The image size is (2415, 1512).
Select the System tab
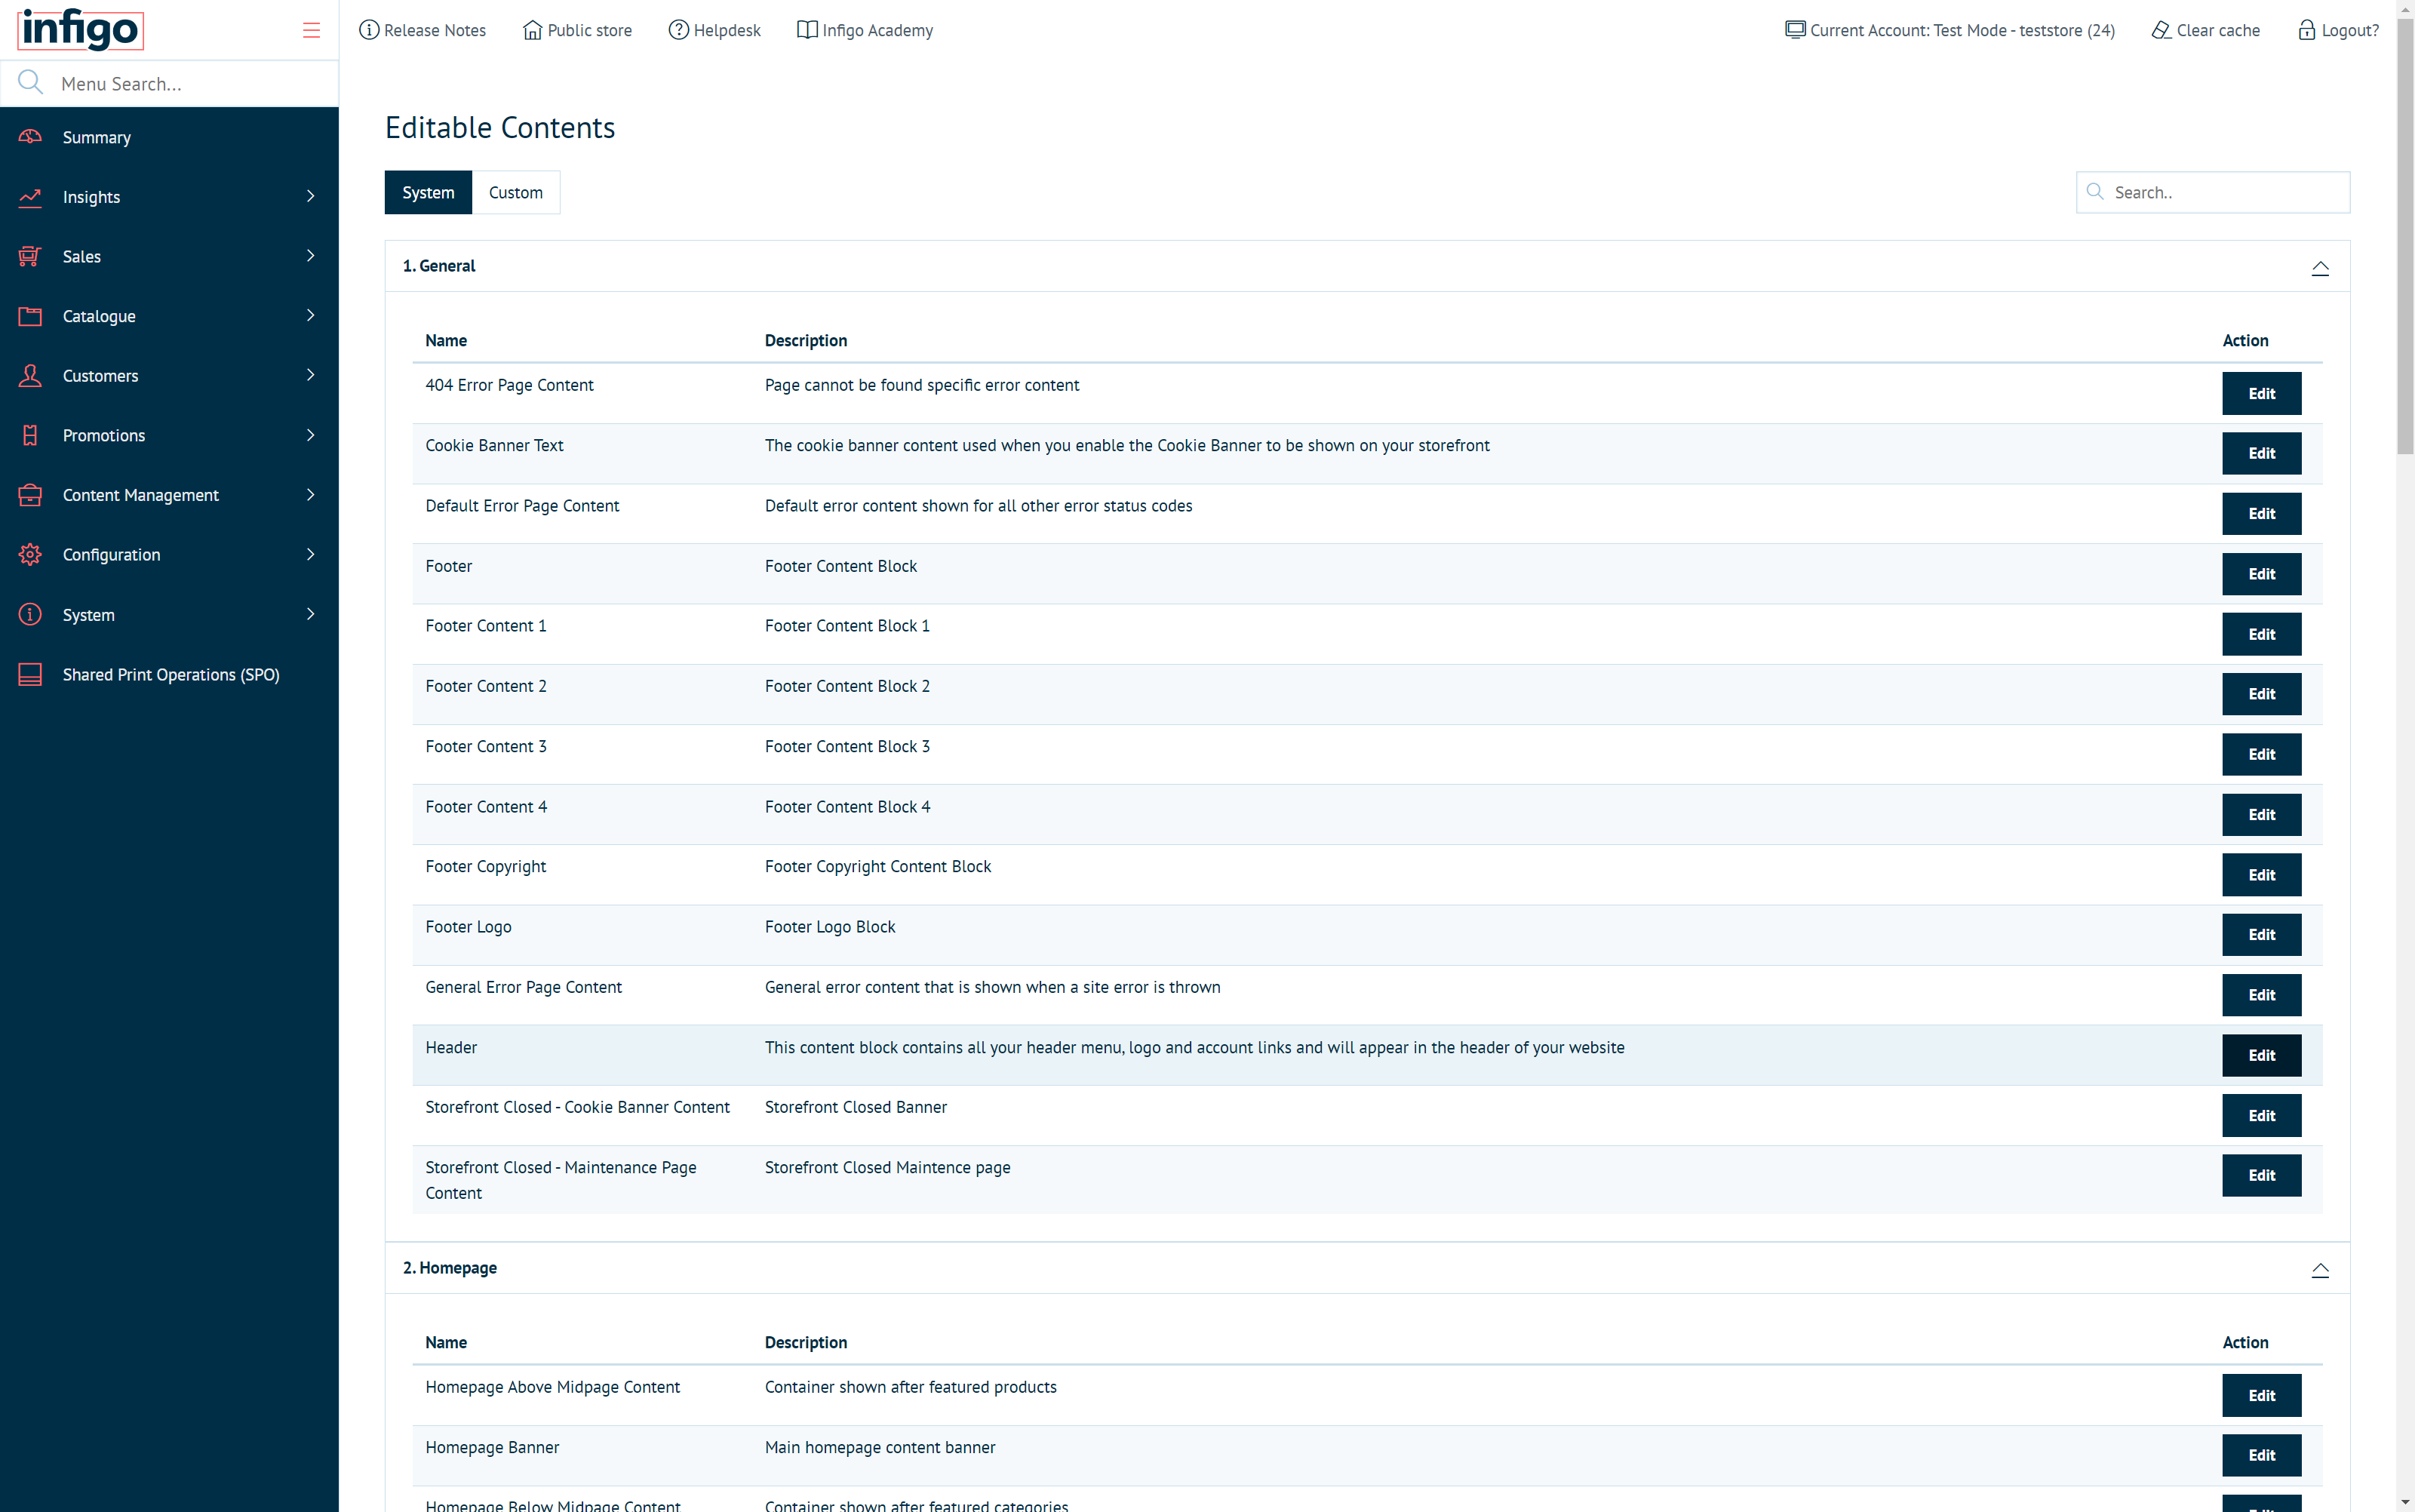coord(428,192)
